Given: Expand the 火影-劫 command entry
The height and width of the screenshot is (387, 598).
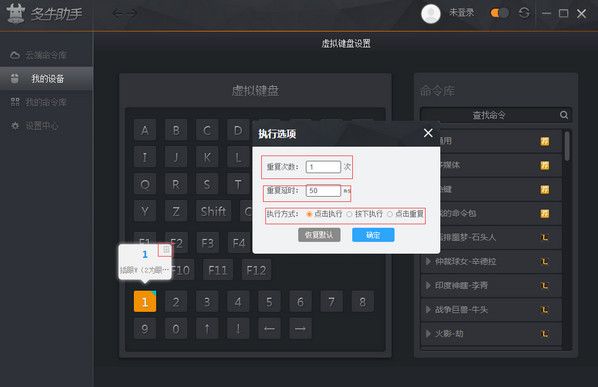Looking at the screenshot, I should (x=428, y=333).
